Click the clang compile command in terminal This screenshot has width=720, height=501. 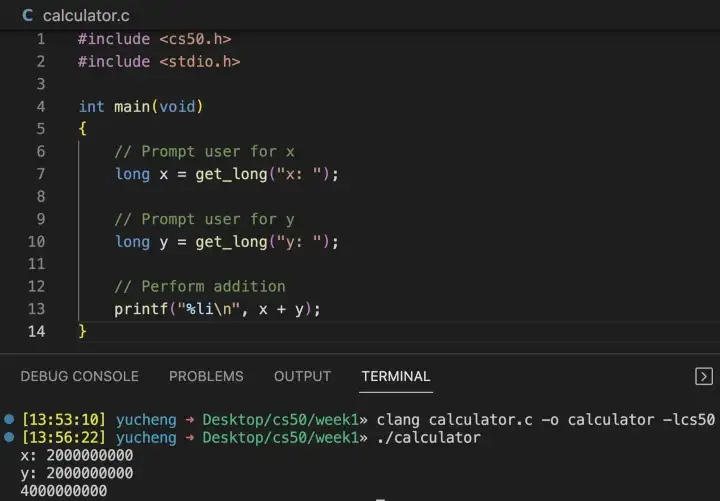tap(546, 420)
